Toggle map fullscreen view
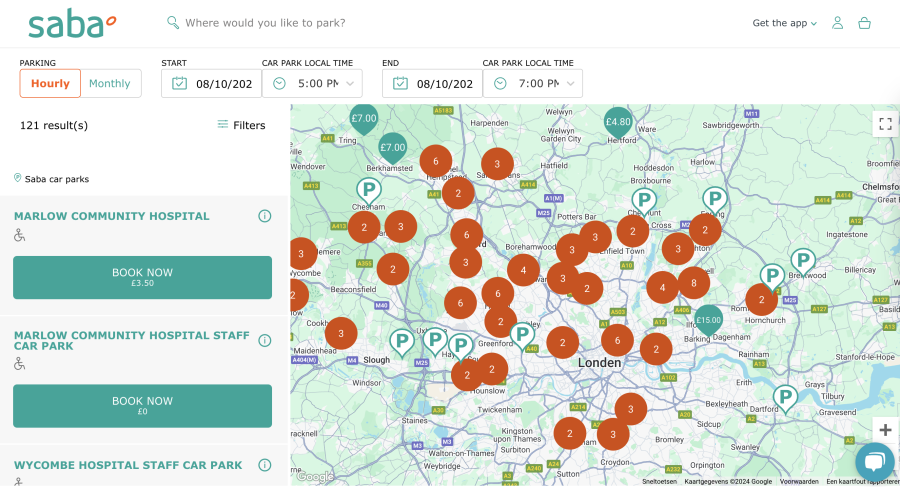The image size is (900, 487). [x=885, y=124]
